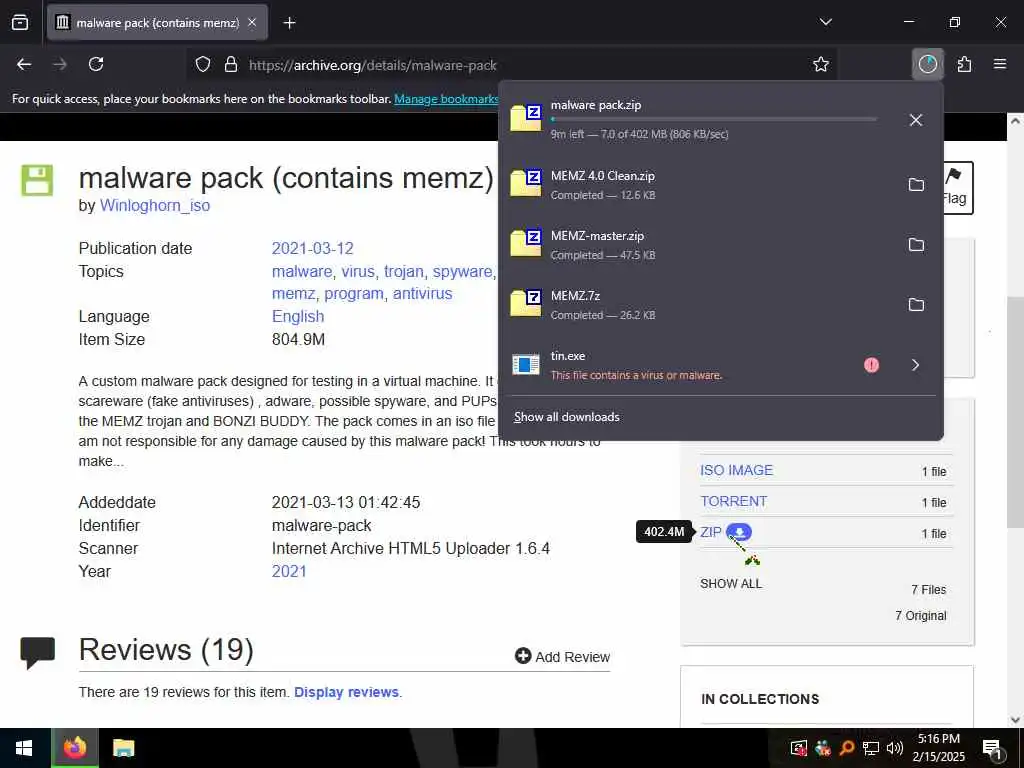Open the malware topic link
This screenshot has width=1024, height=768.
[x=302, y=271]
